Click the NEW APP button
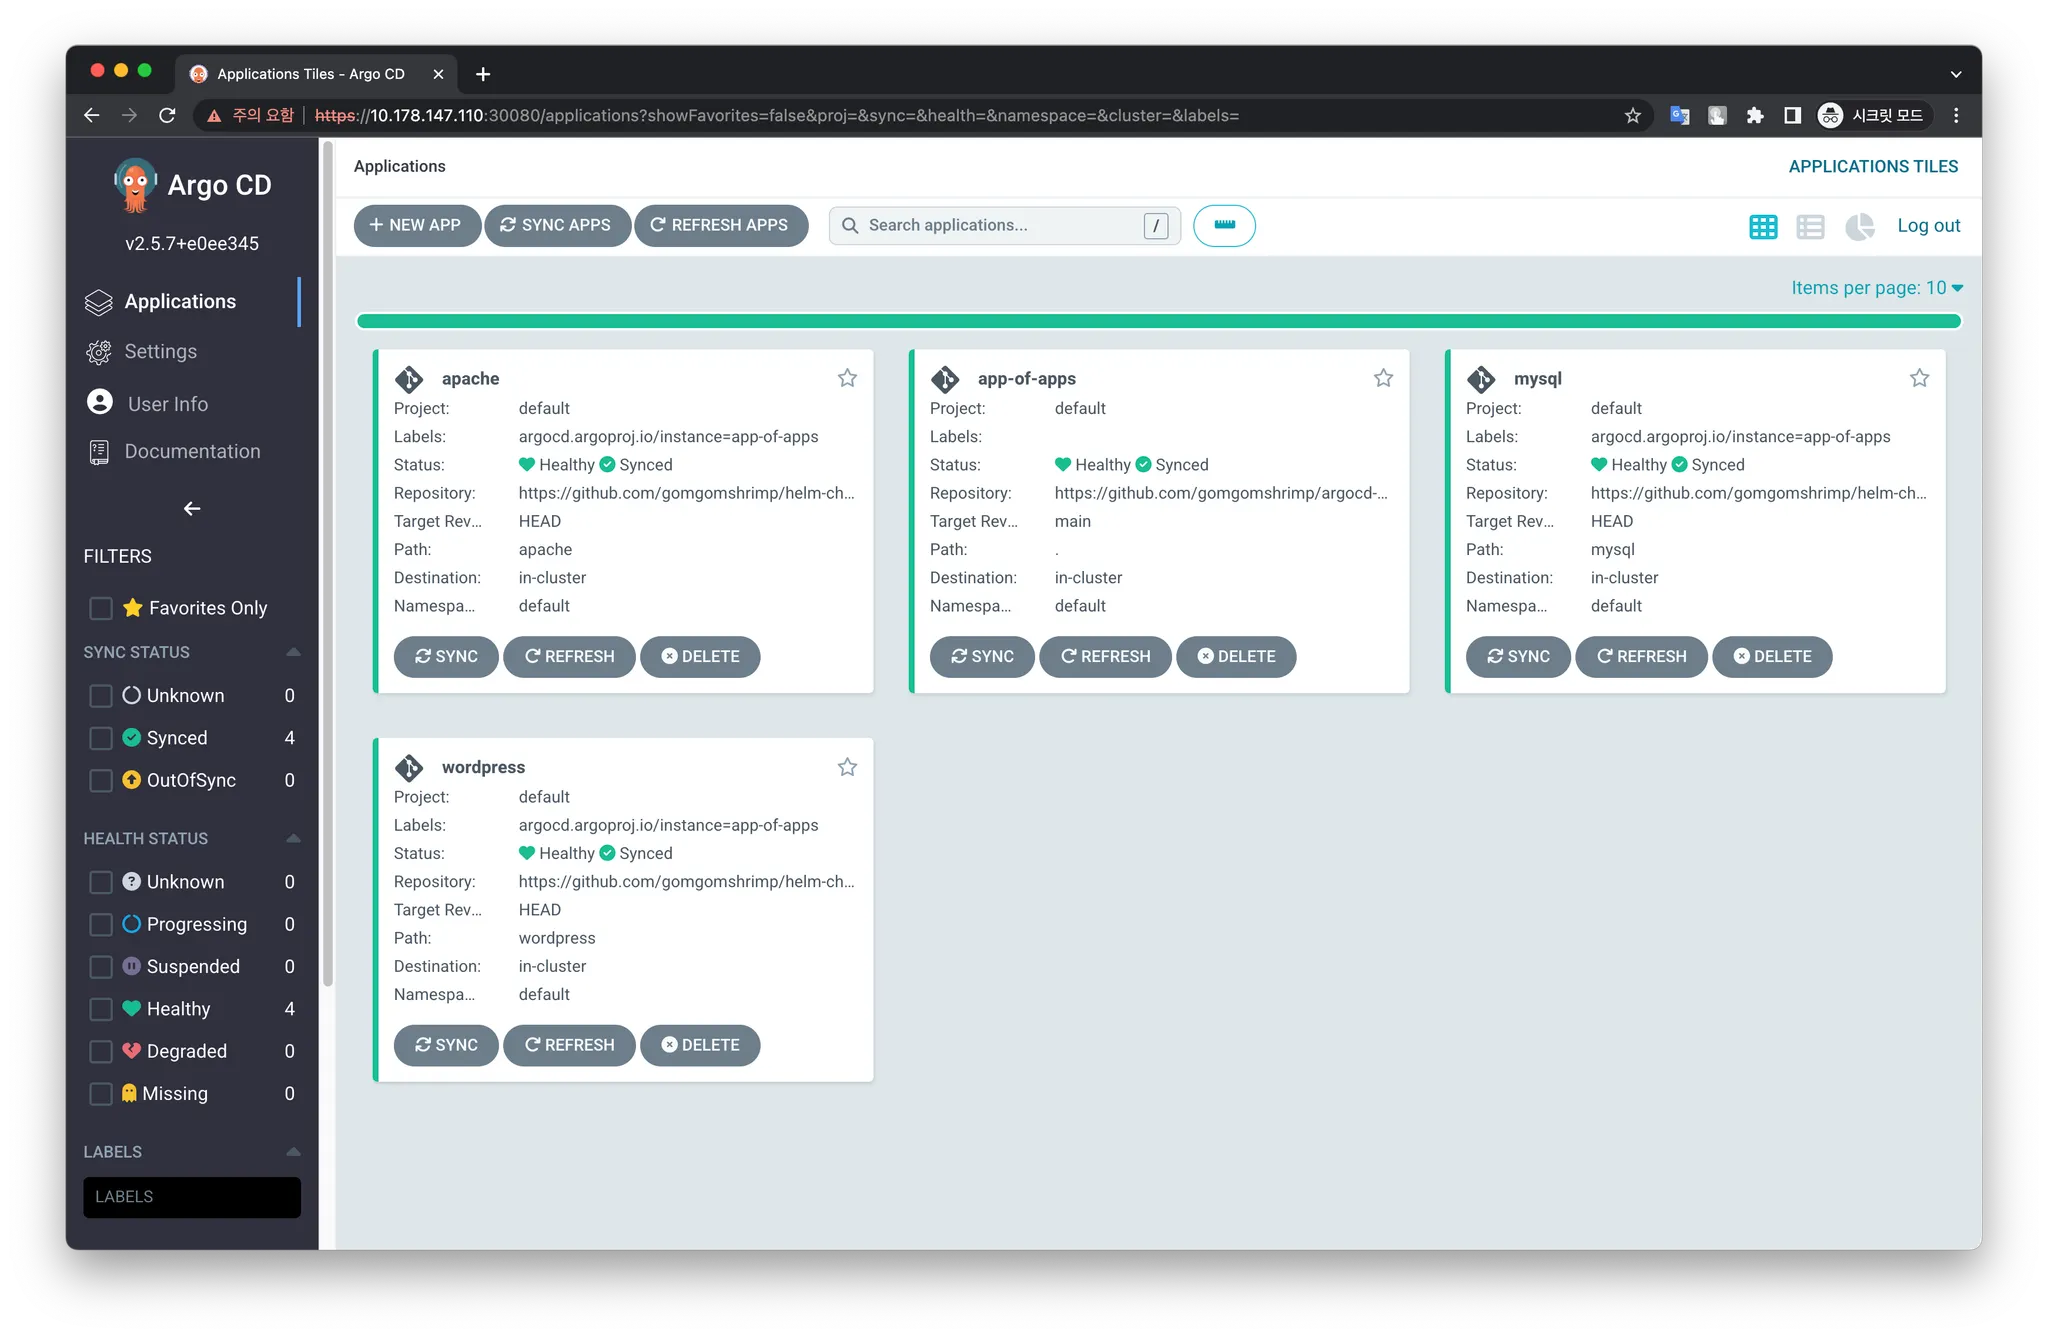 point(416,226)
